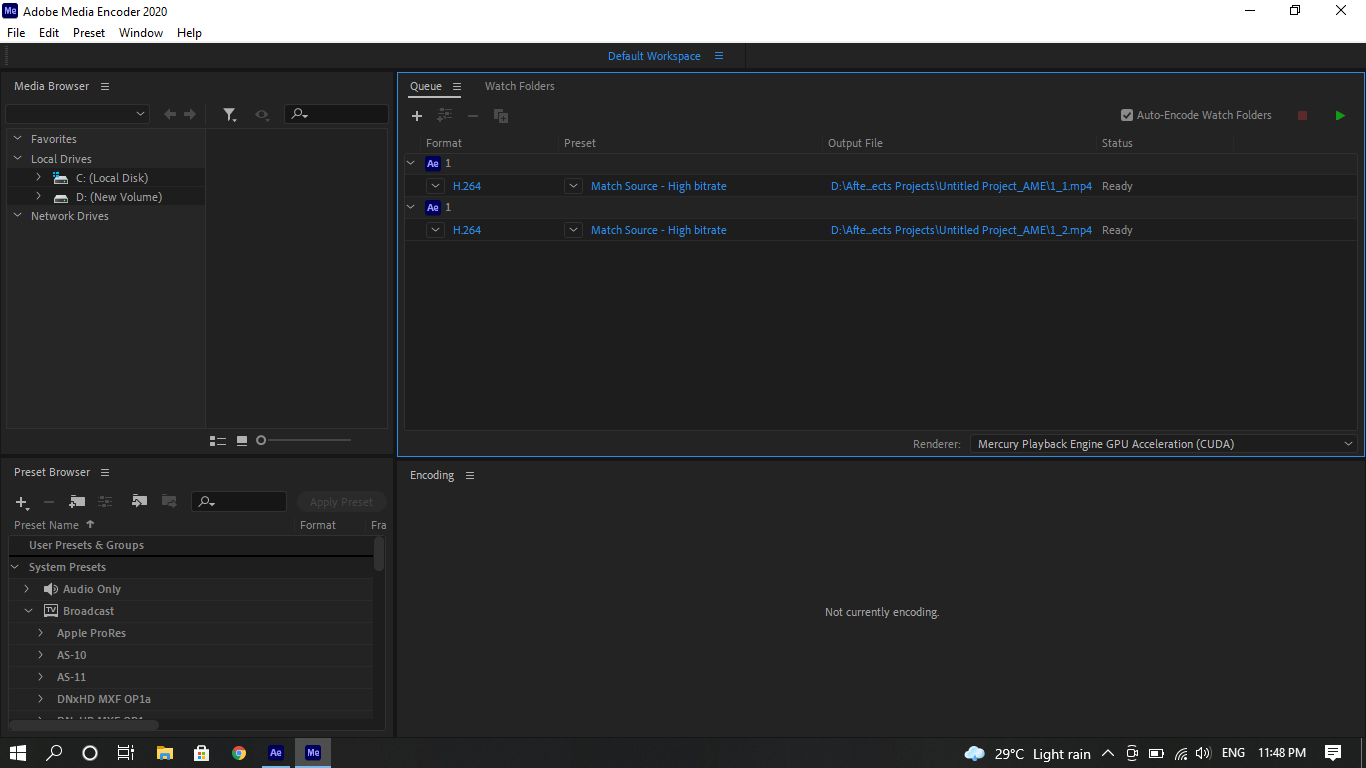Remove the selected item from the queue
The width and height of the screenshot is (1366, 768).
(x=473, y=116)
